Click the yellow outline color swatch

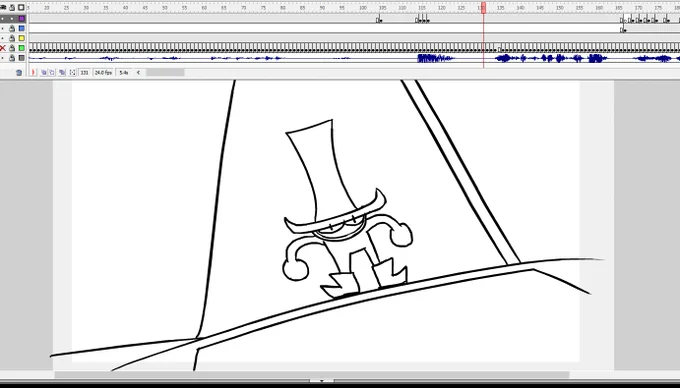[x=21, y=38]
